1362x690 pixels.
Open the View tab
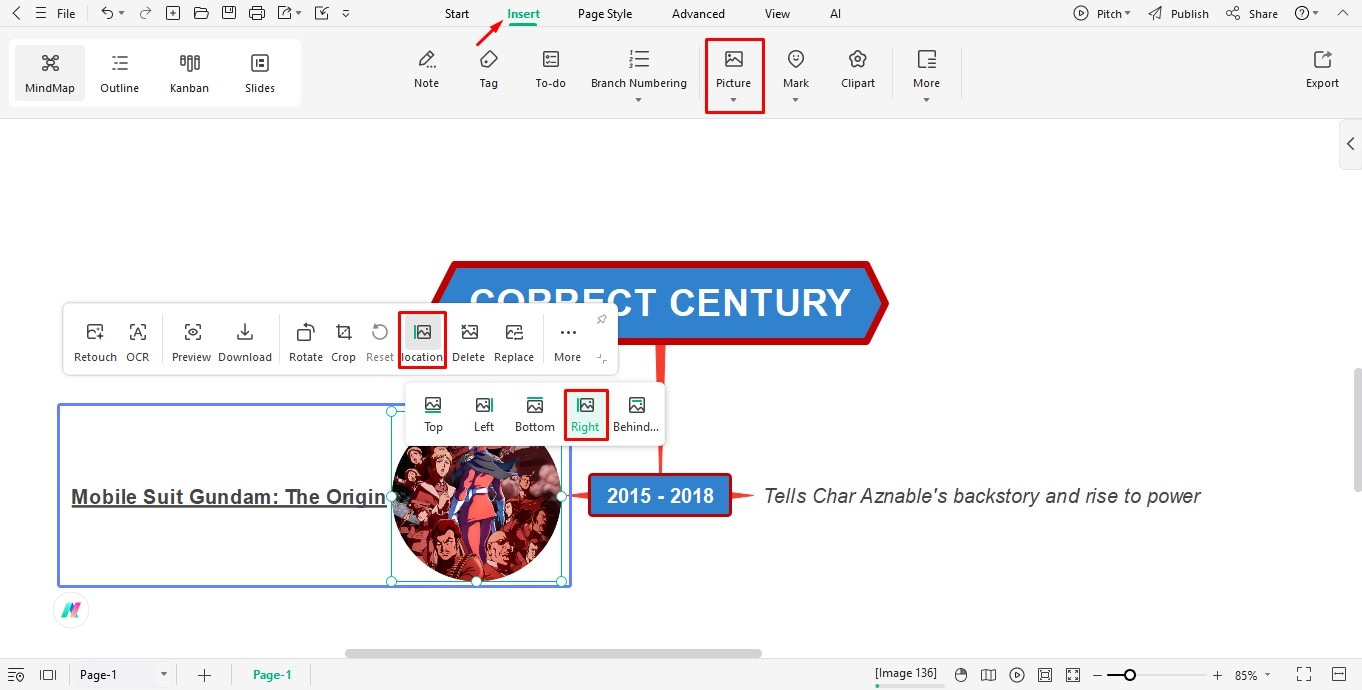pos(777,14)
